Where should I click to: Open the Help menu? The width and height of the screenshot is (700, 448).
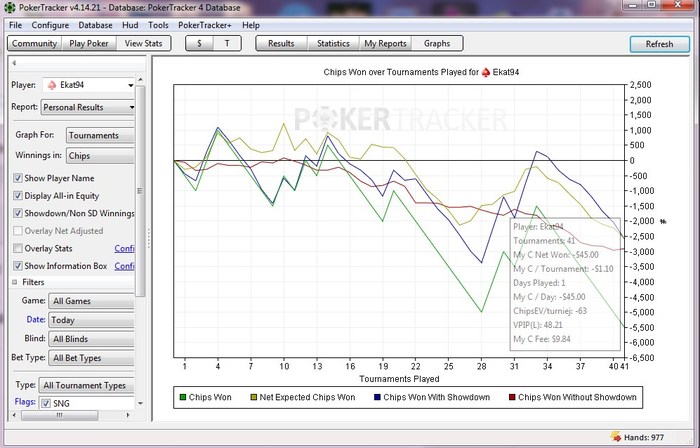click(x=250, y=25)
